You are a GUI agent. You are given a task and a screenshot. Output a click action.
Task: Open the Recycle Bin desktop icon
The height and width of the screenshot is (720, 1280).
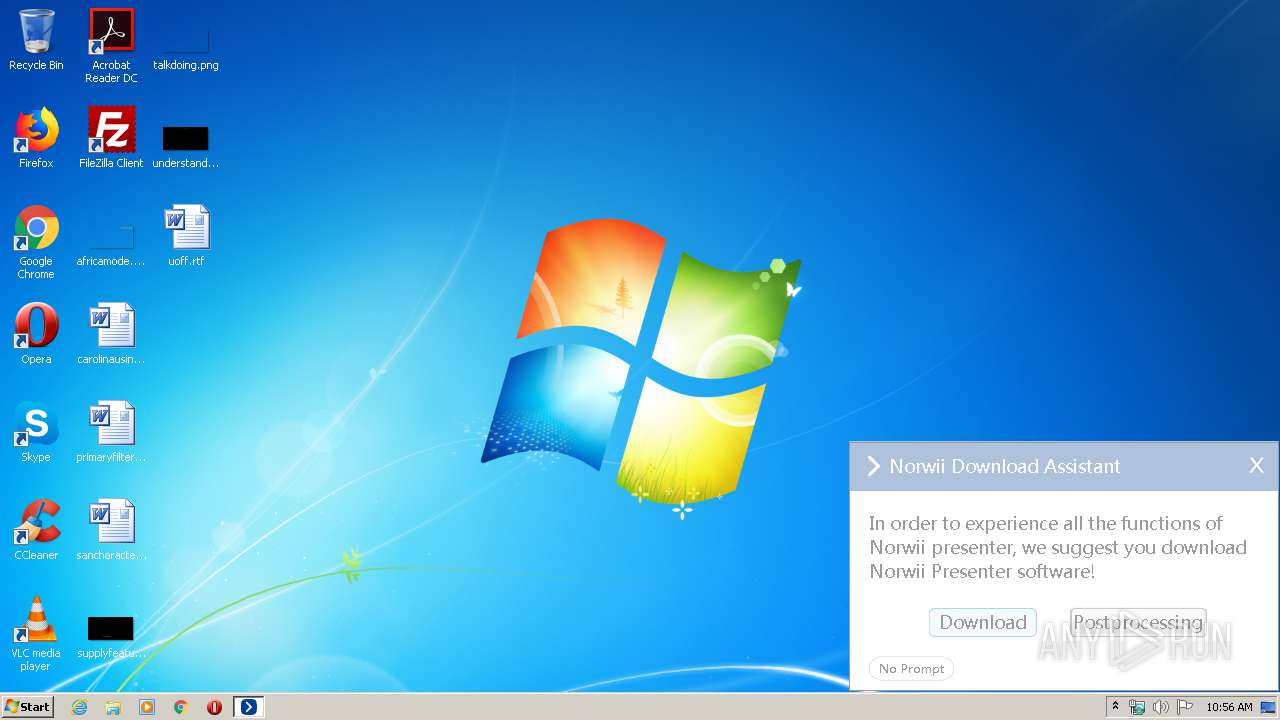coord(36,40)
